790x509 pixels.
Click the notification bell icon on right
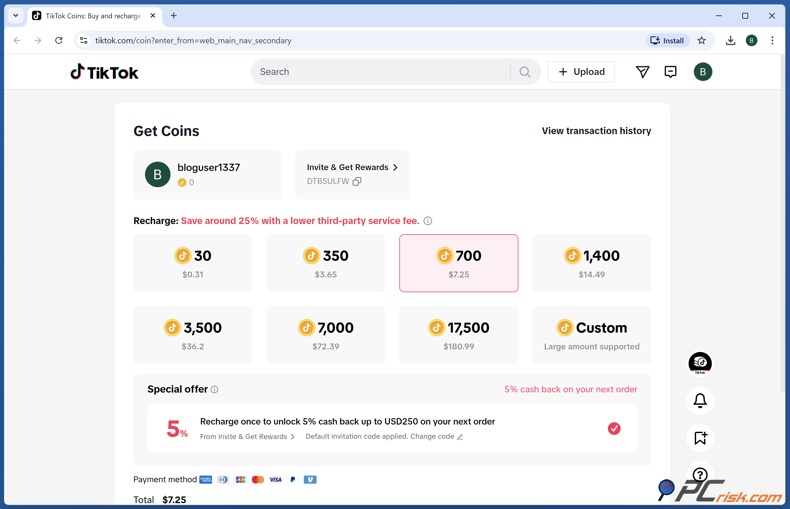coord(700,400)
